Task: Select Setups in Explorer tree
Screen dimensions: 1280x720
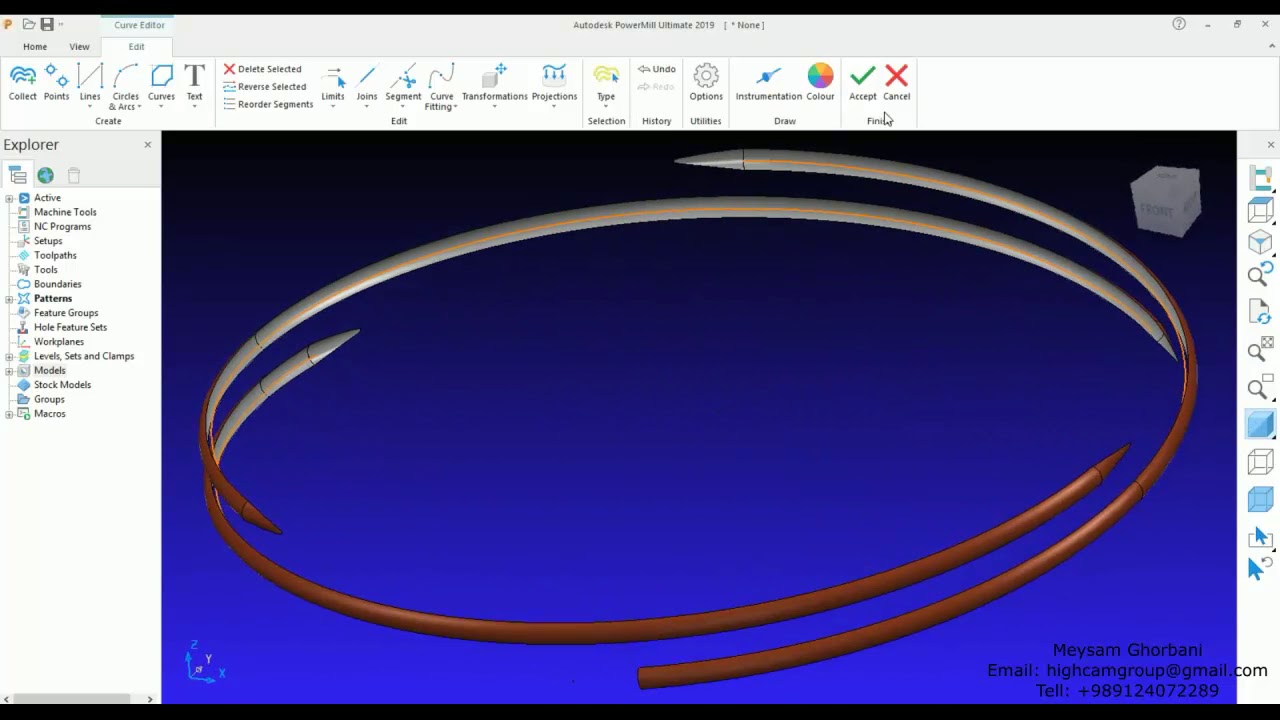Action: (48, 241)
